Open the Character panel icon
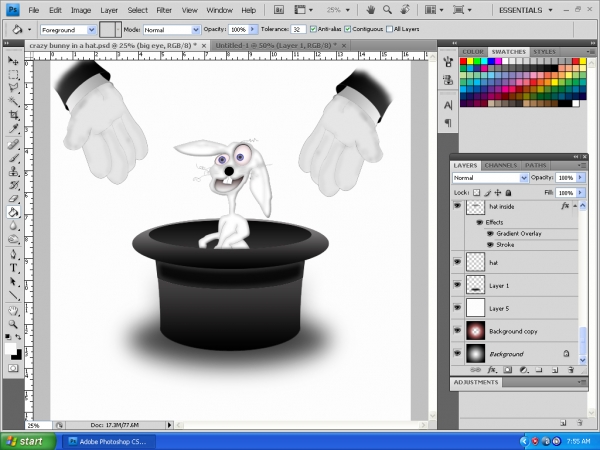This screenshot has width=600, height=450. coord(448,105)
